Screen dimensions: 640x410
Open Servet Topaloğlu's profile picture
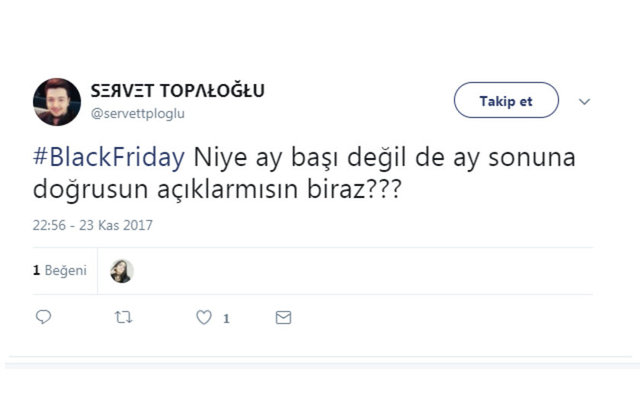coord(57,101)
